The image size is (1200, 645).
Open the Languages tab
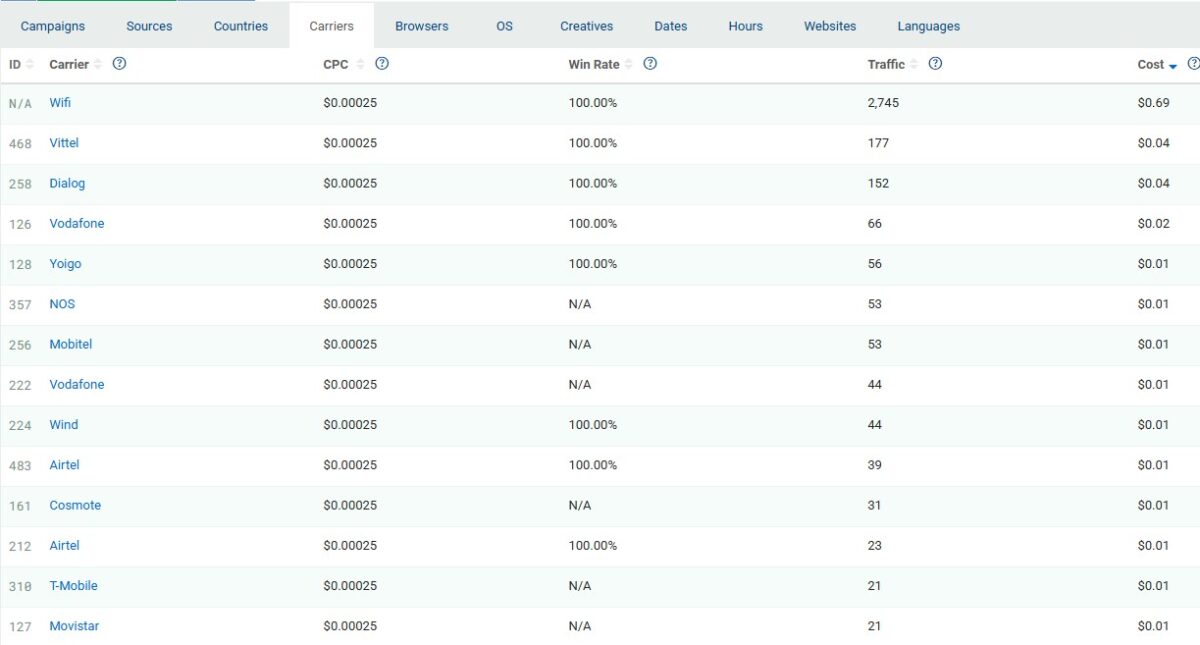pyautogui.click(x=929, y=26)
